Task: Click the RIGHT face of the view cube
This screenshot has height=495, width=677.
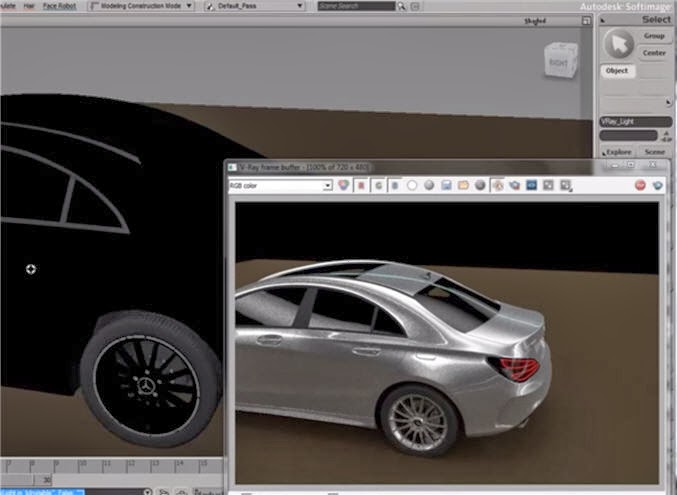Action: [558, 63]
